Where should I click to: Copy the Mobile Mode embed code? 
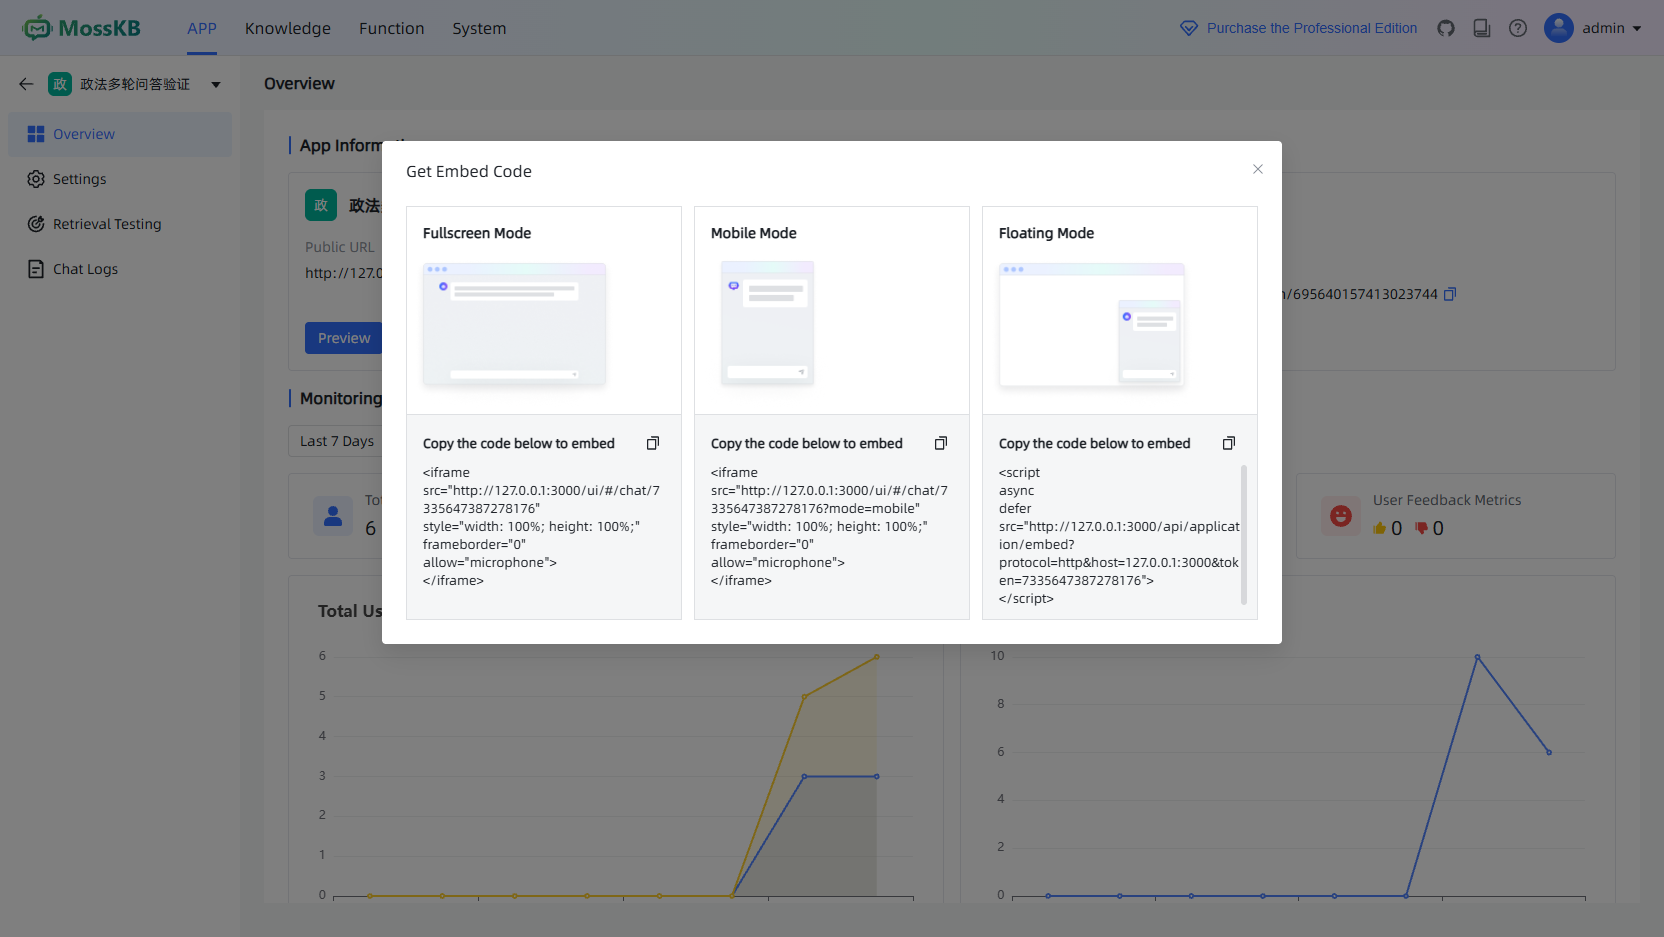point(941,443)
